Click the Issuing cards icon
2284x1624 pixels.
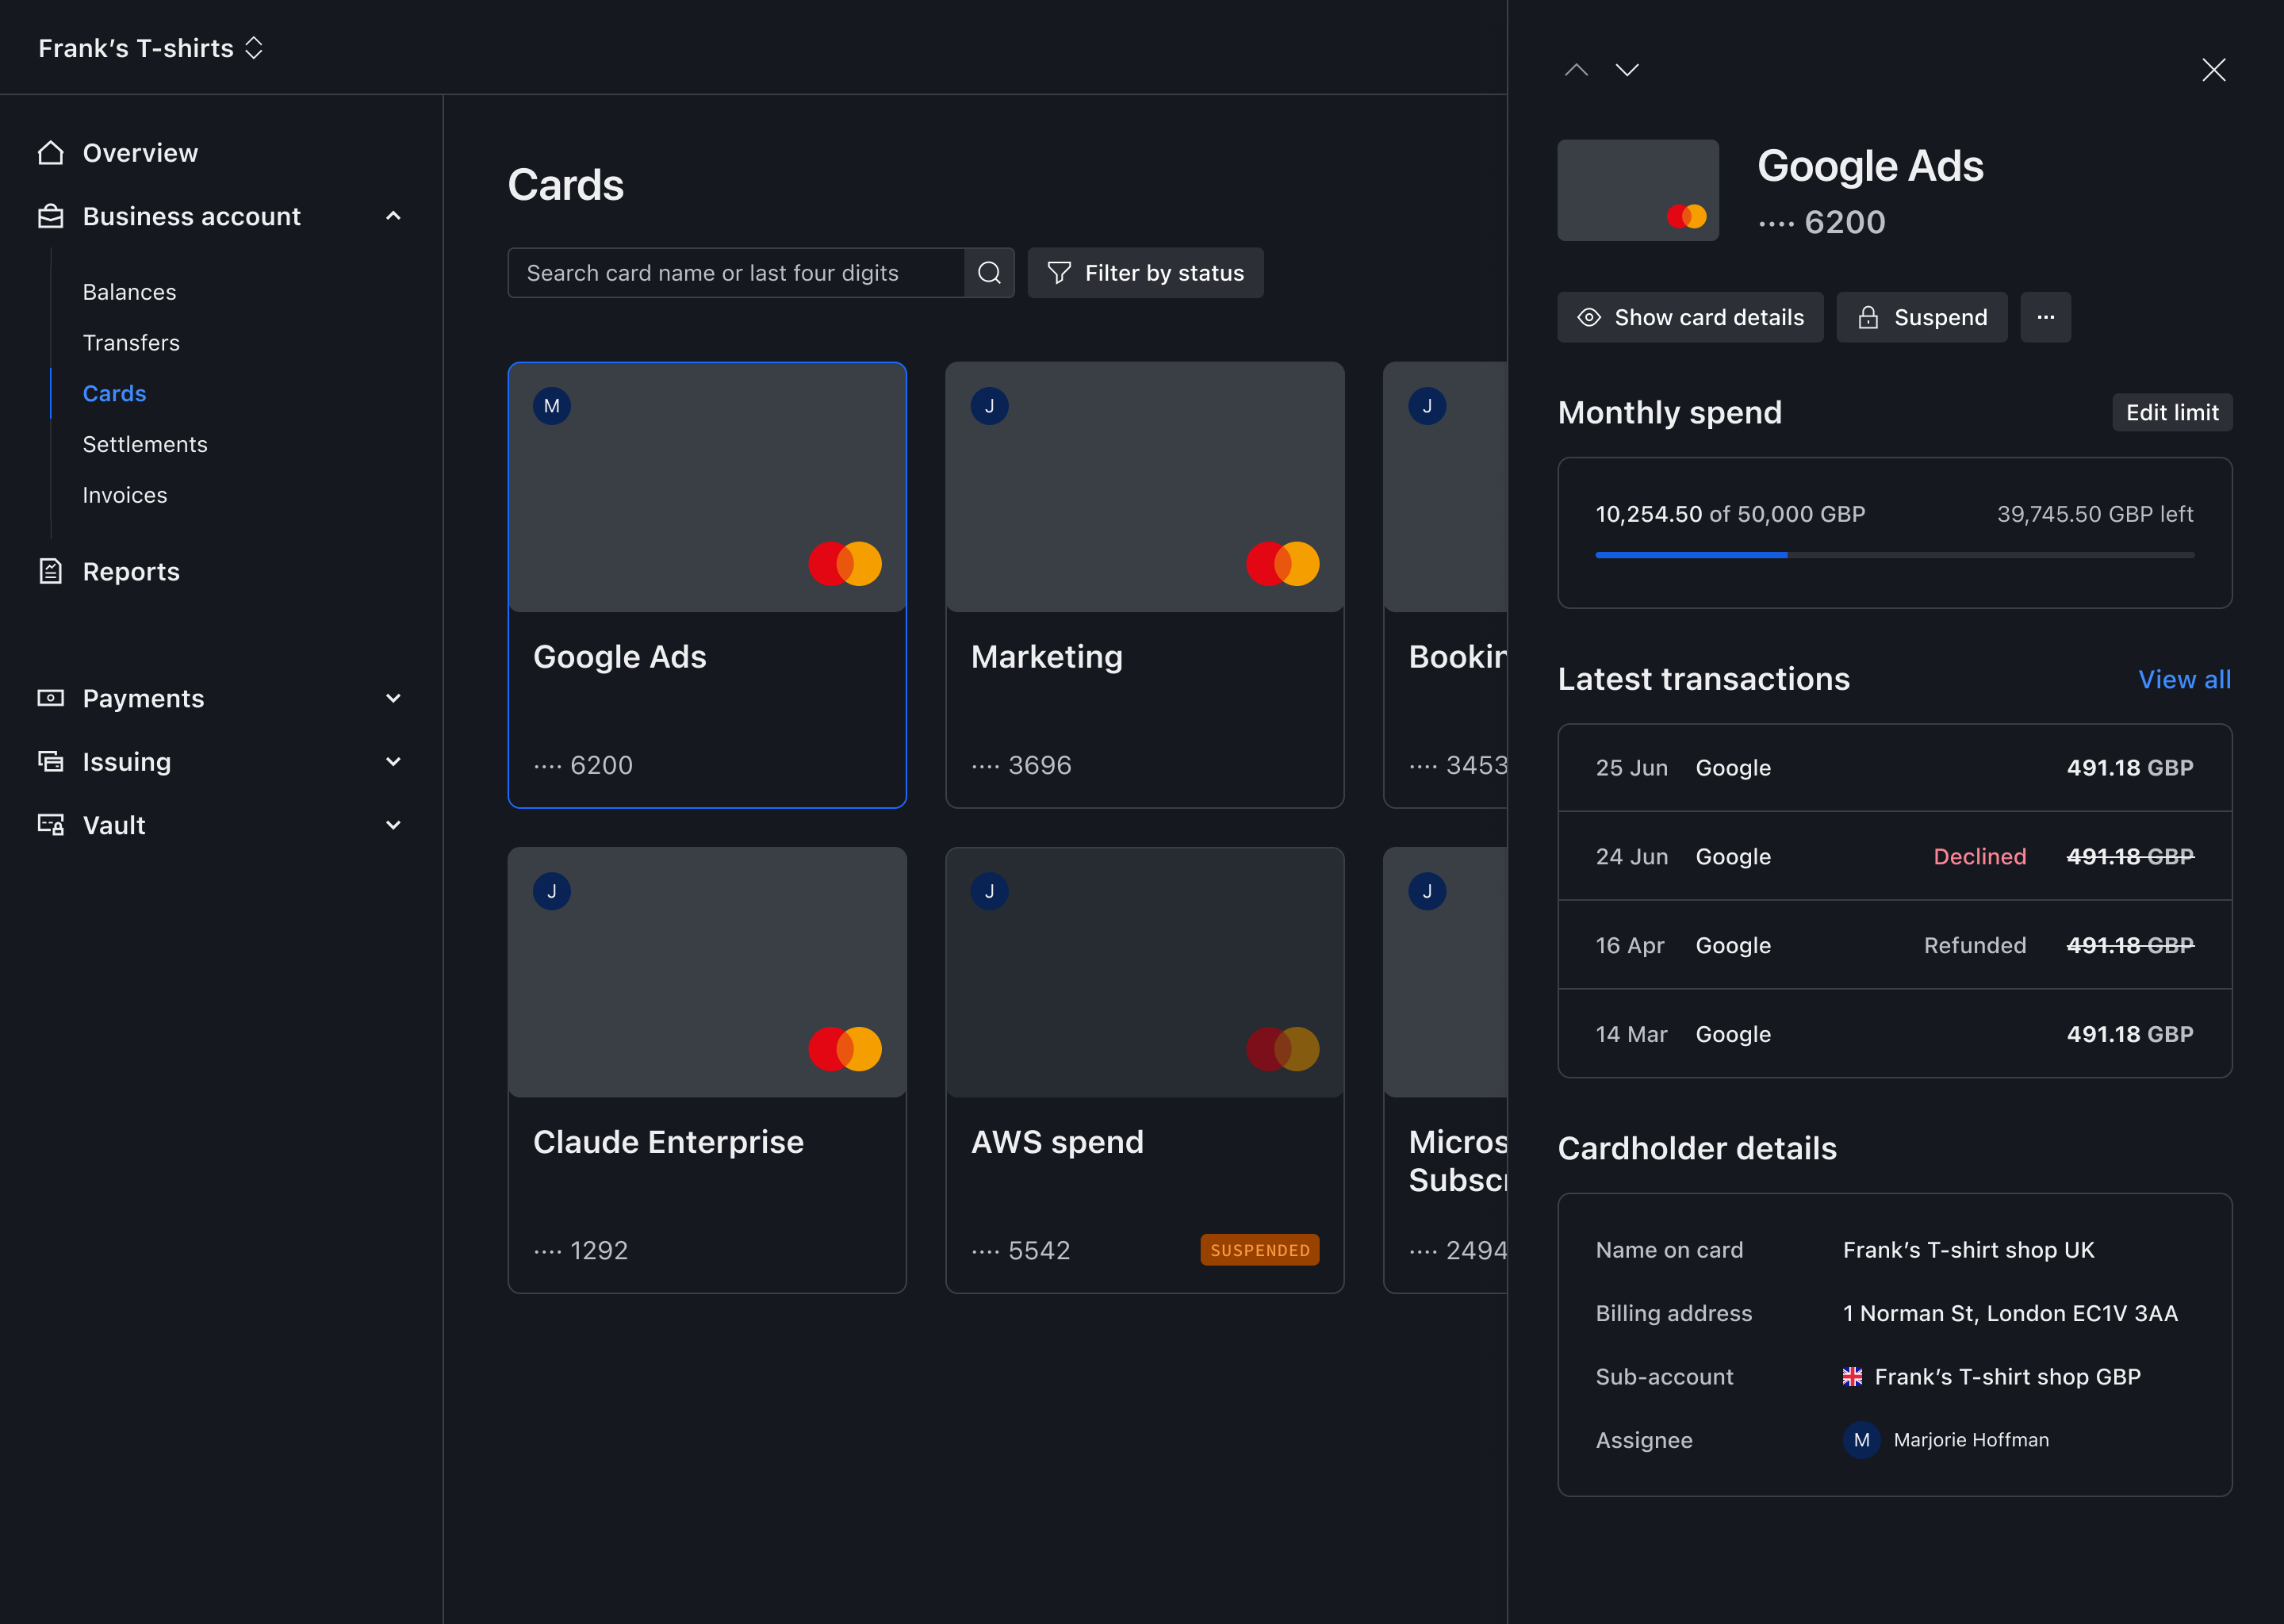51,761
